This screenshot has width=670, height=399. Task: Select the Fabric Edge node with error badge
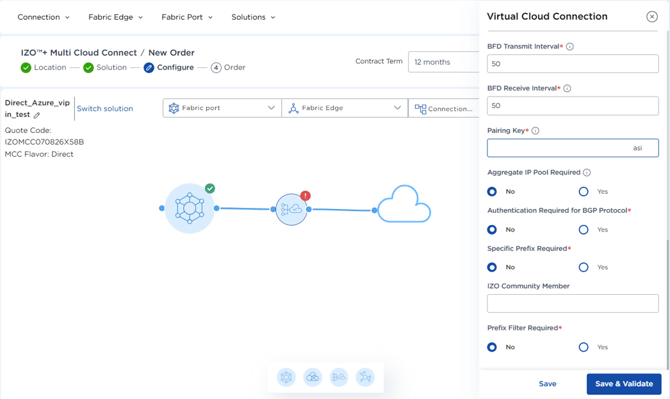click(291, 209)
